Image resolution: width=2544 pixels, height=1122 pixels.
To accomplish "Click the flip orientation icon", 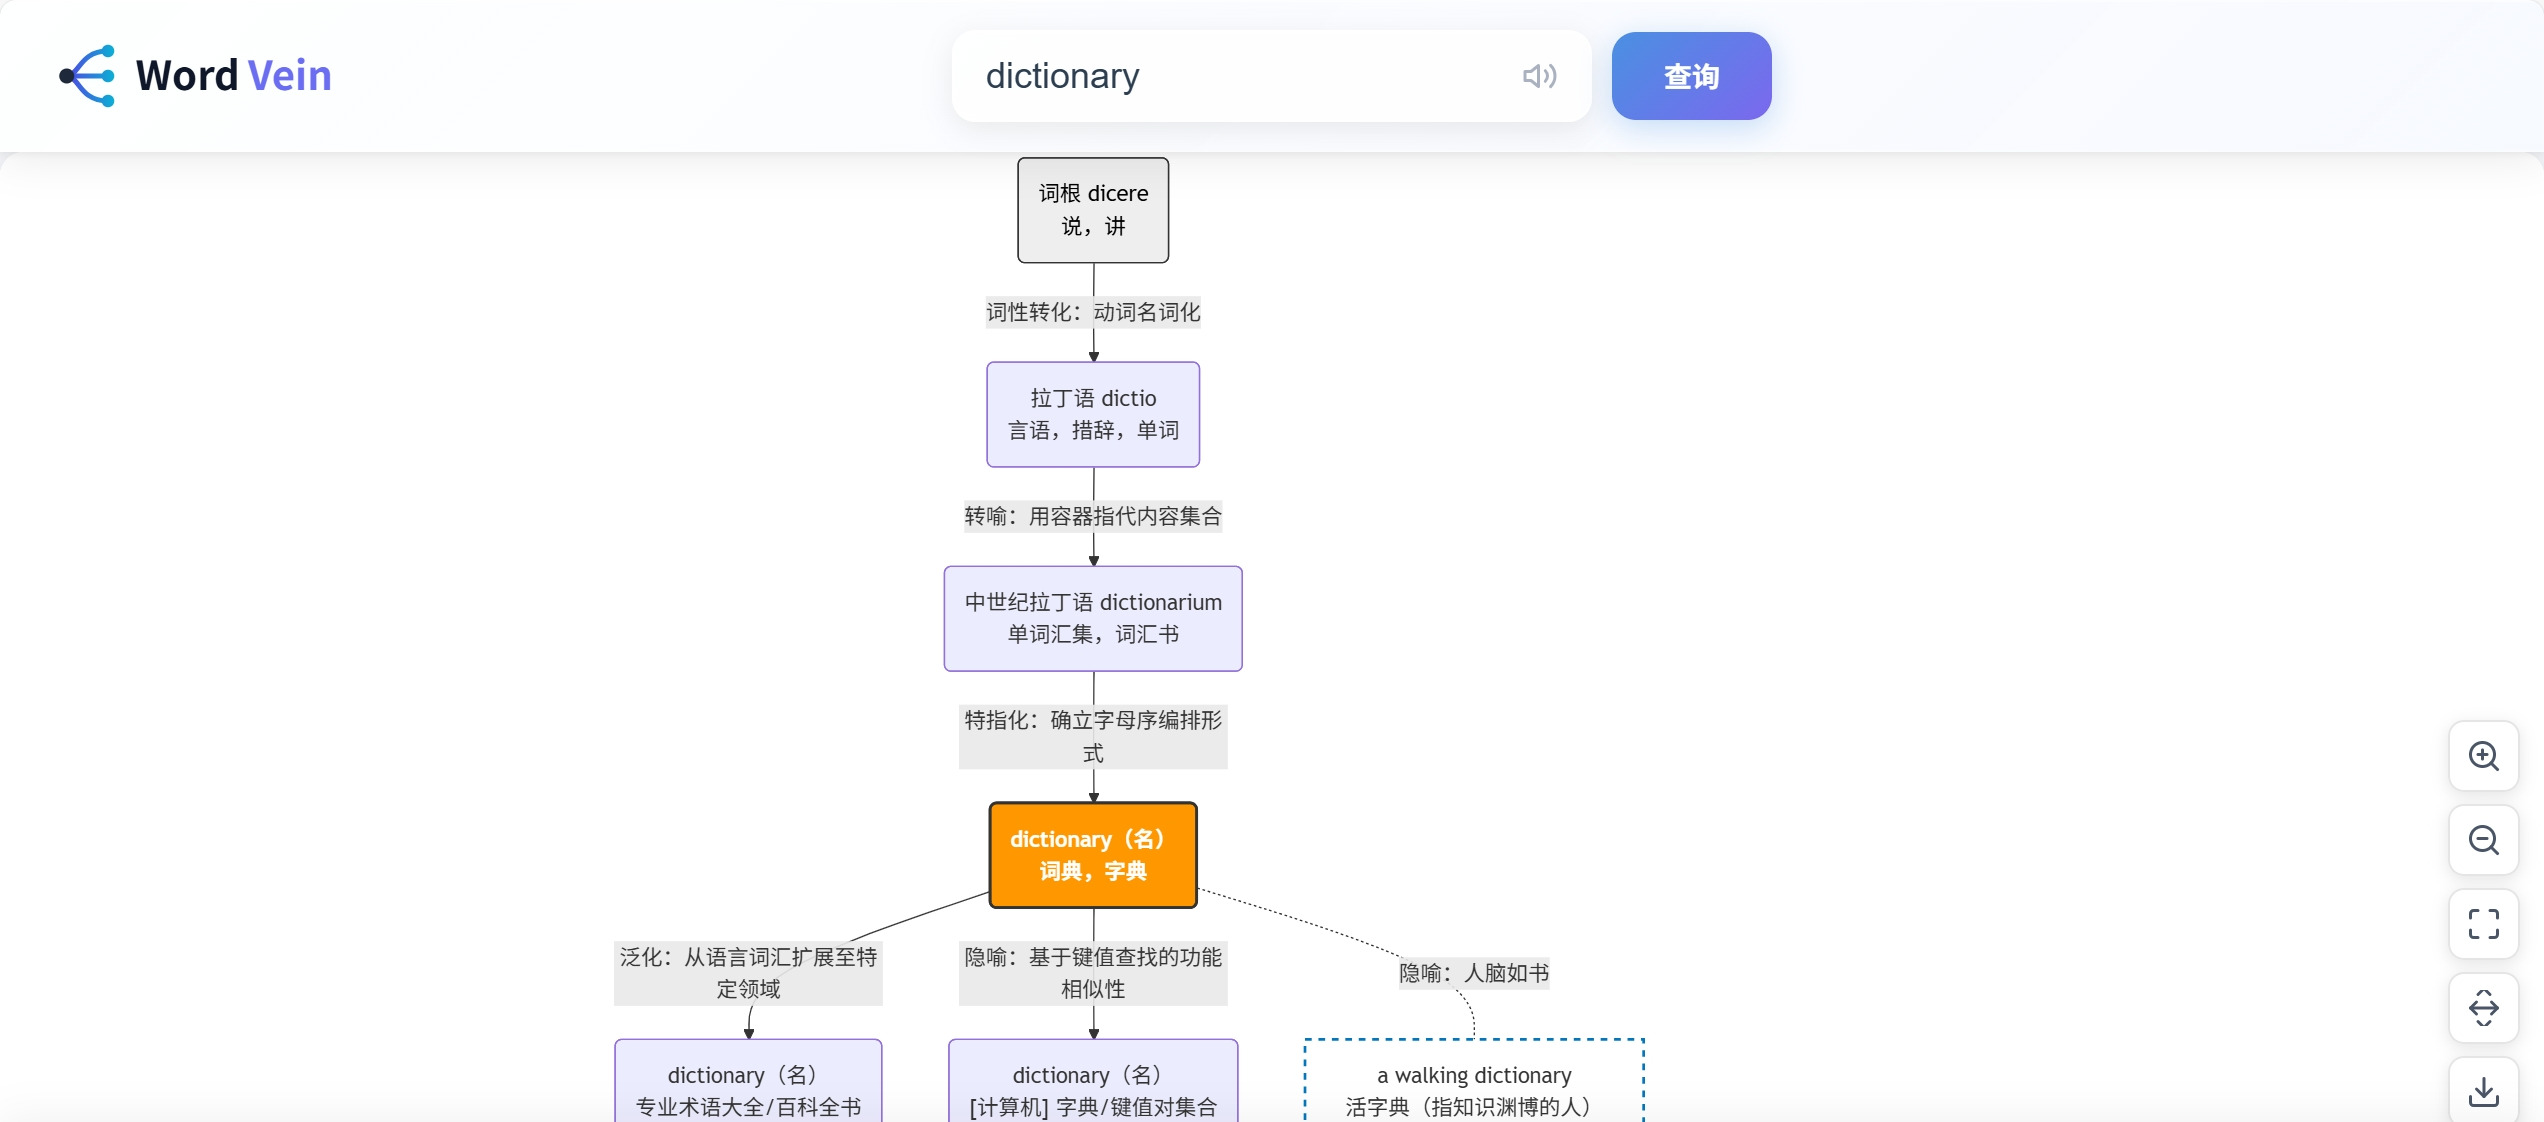I will point(2483,1008).
